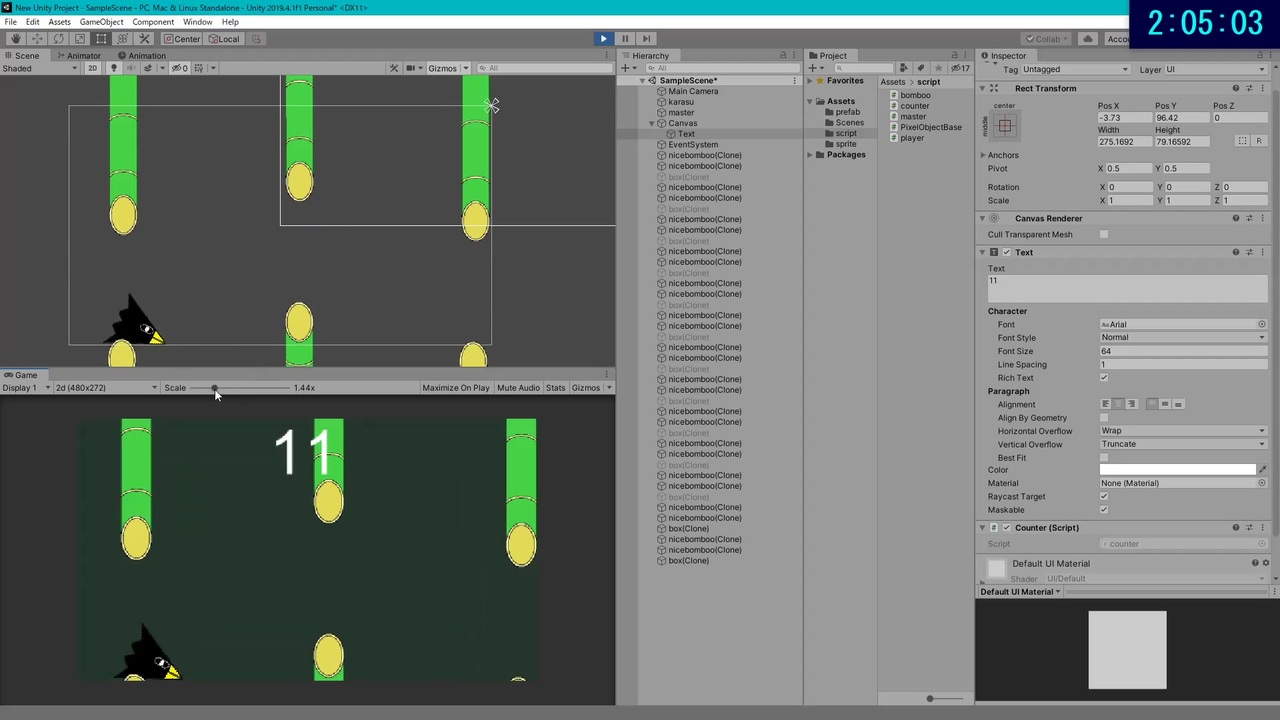Click Project search by label icon
The width and height of the screenshot is (1280, 720).
[x=921, y=68]
